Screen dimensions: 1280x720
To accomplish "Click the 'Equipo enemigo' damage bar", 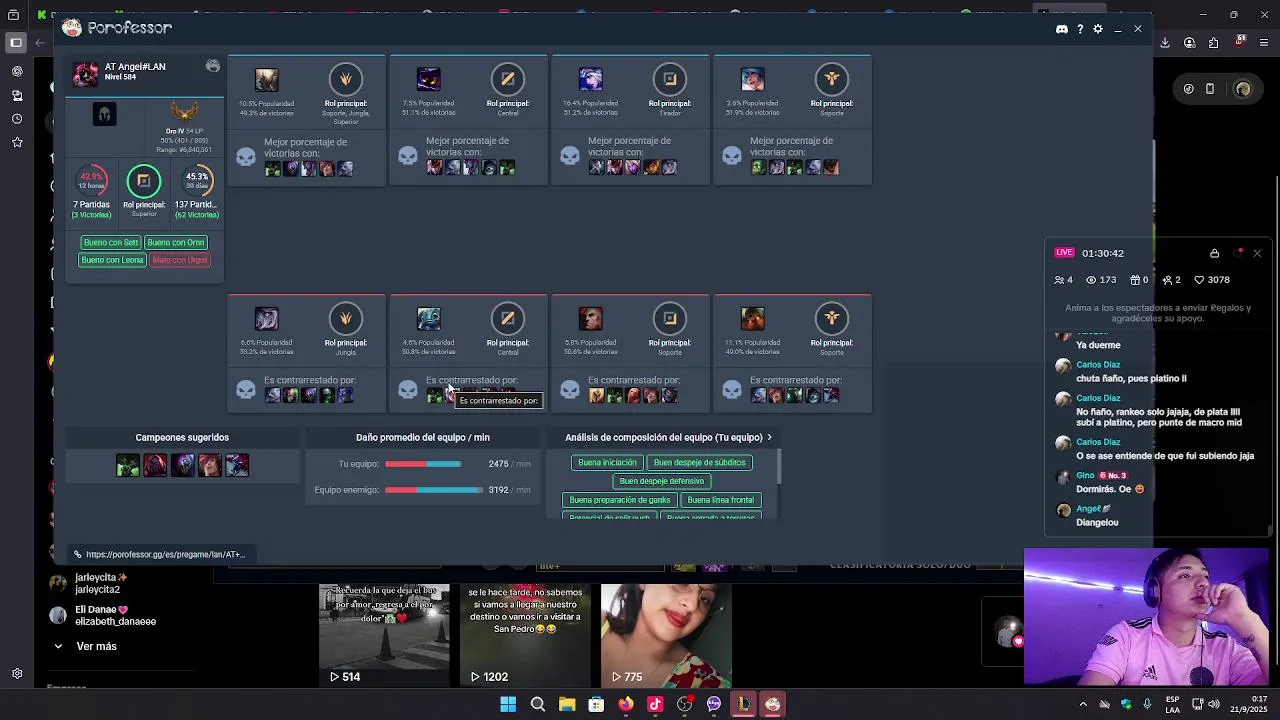I will pyautogui.click(x=434, y=490).
